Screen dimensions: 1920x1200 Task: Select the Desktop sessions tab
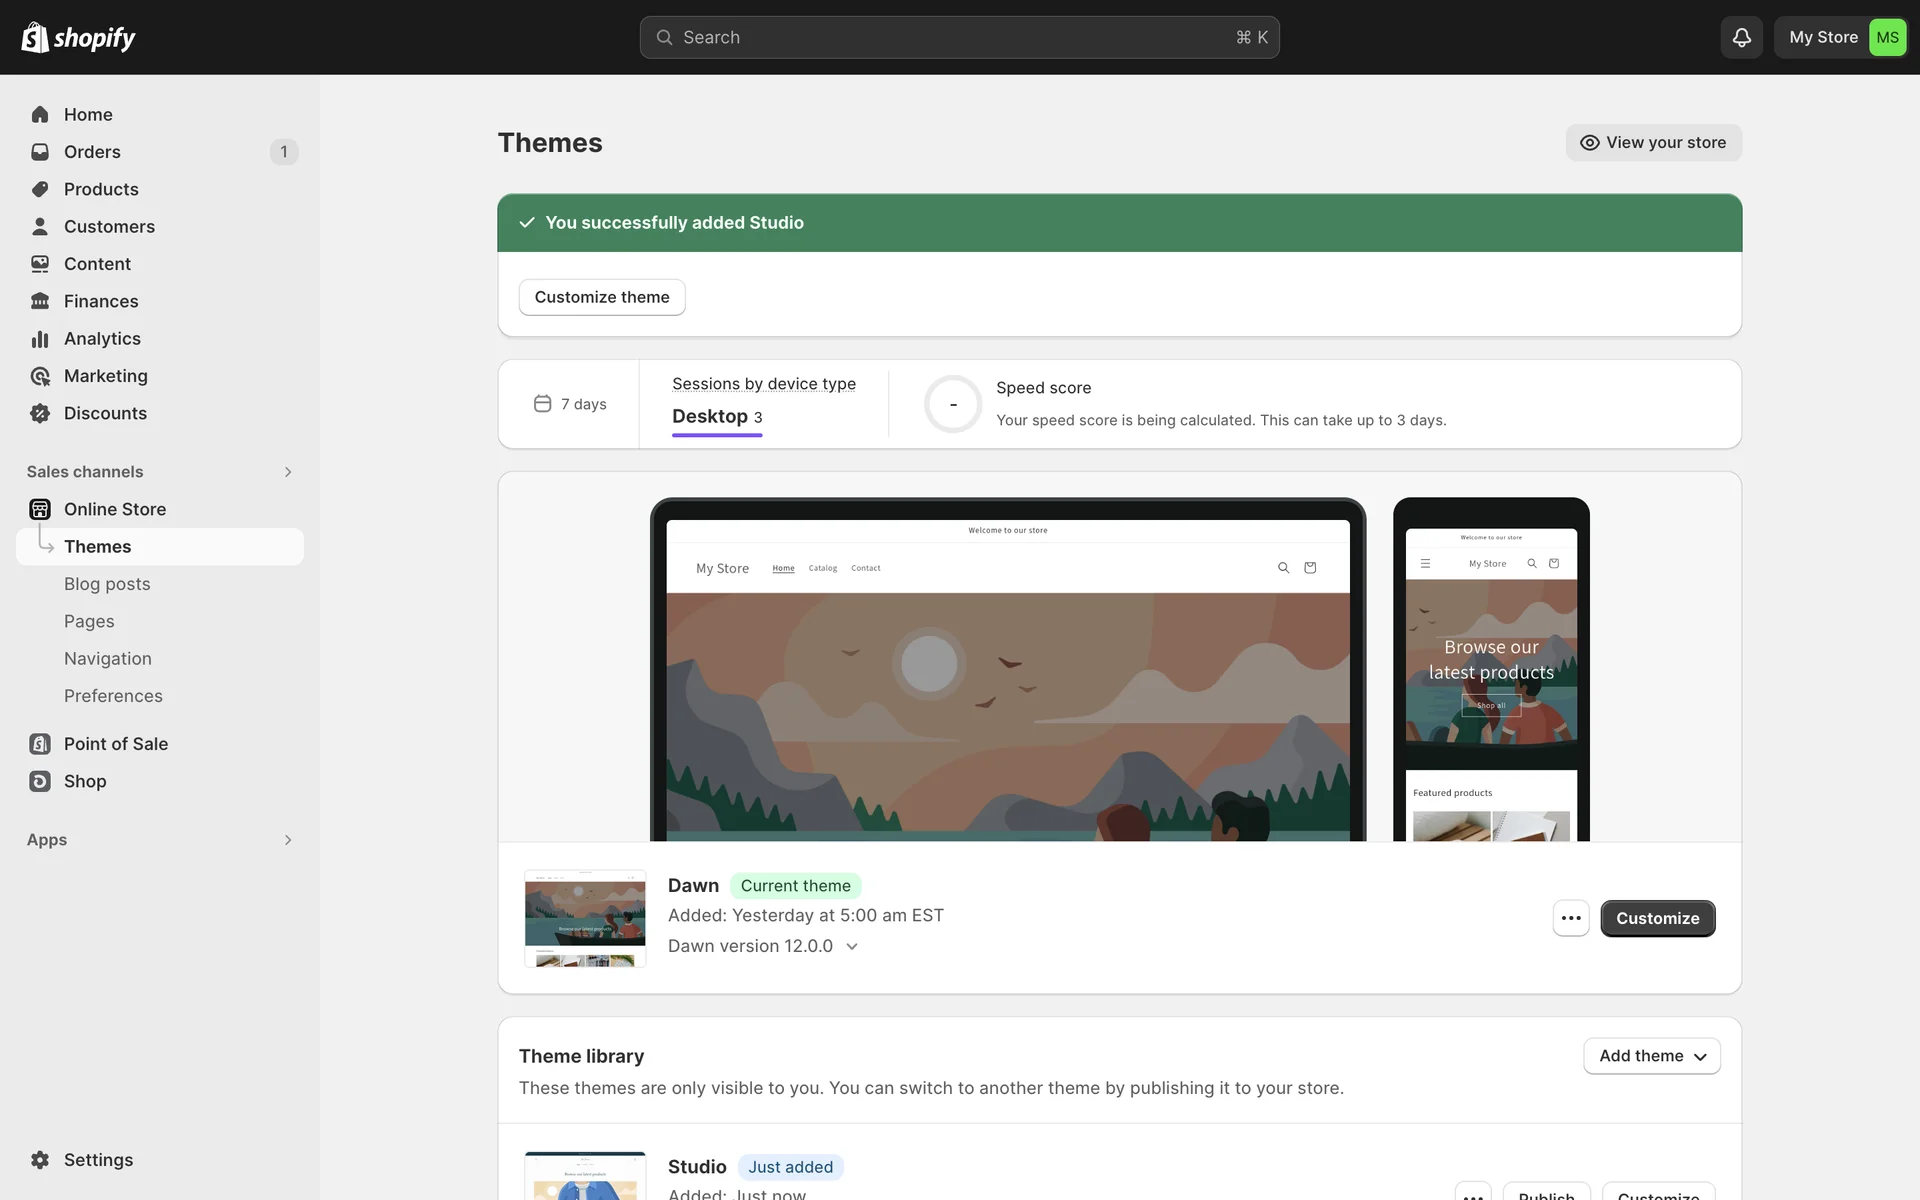[x=716, y=416]
